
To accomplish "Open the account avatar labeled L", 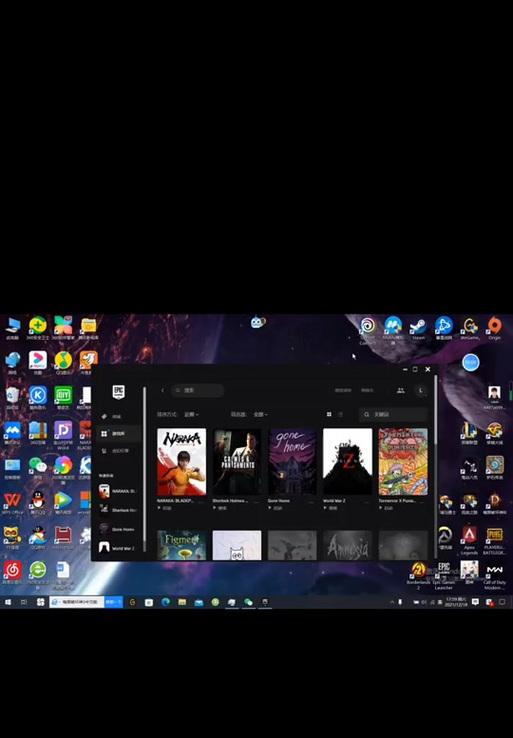I will coord(421,390).
